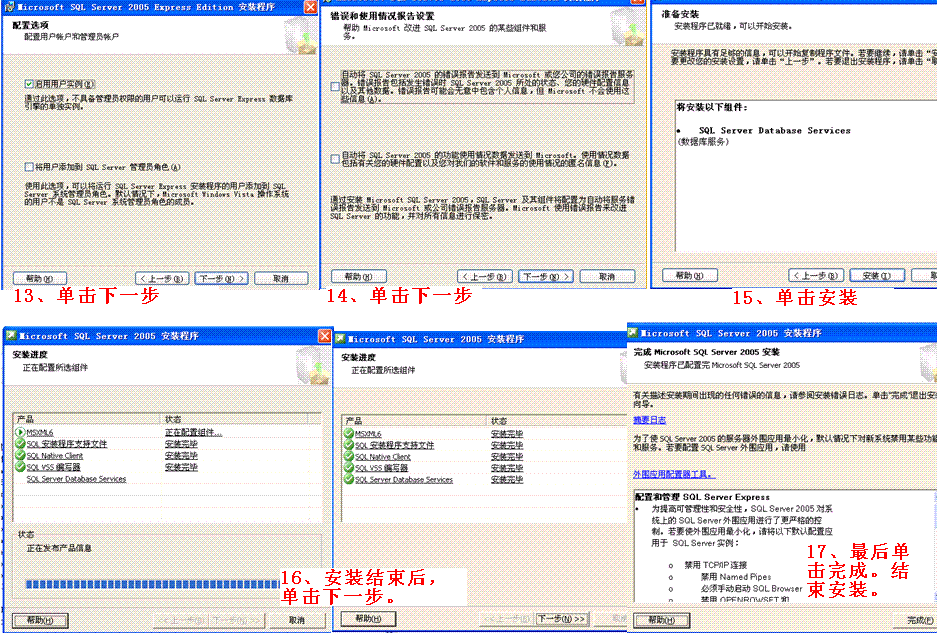Enable the 功能使用情况数据发送 checkbox

[335, 159]
